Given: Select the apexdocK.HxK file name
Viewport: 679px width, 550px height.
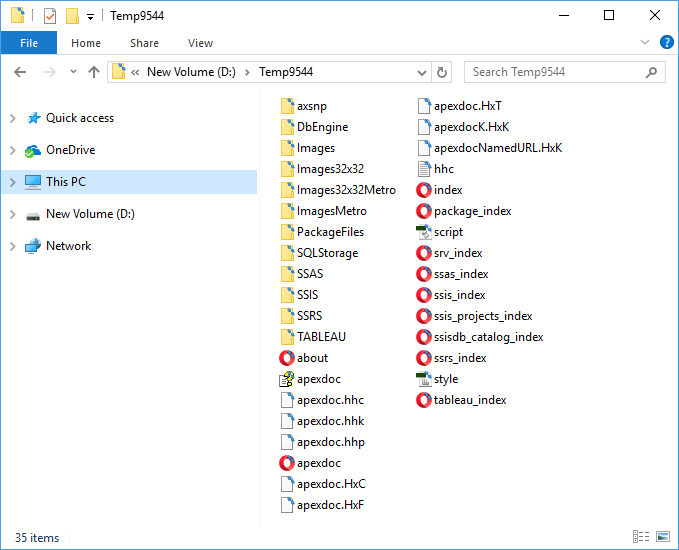Looking at the screenshot, I should [472, 127].
